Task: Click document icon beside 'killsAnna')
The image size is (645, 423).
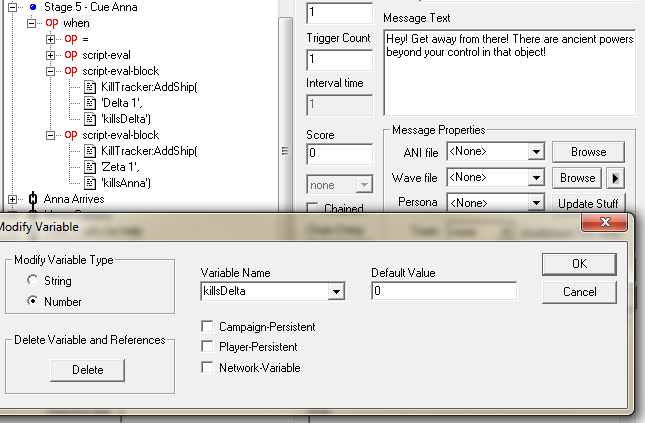Action: 90,184
